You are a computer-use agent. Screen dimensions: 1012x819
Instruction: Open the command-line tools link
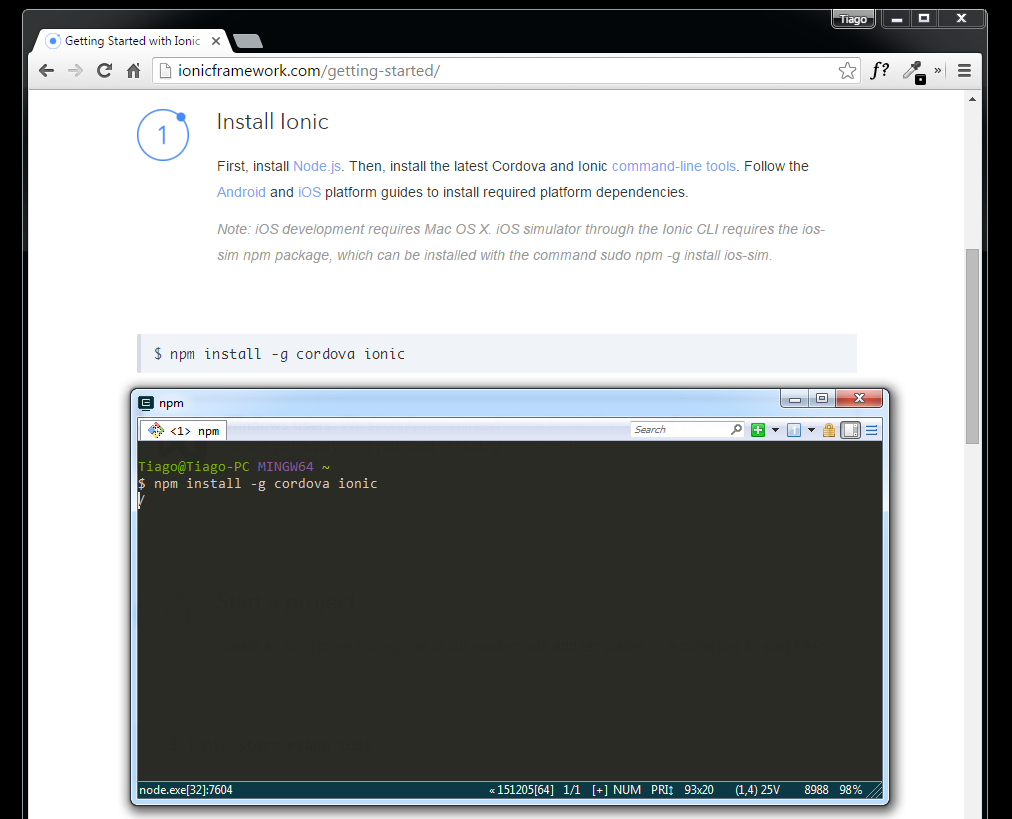(674, 167)
